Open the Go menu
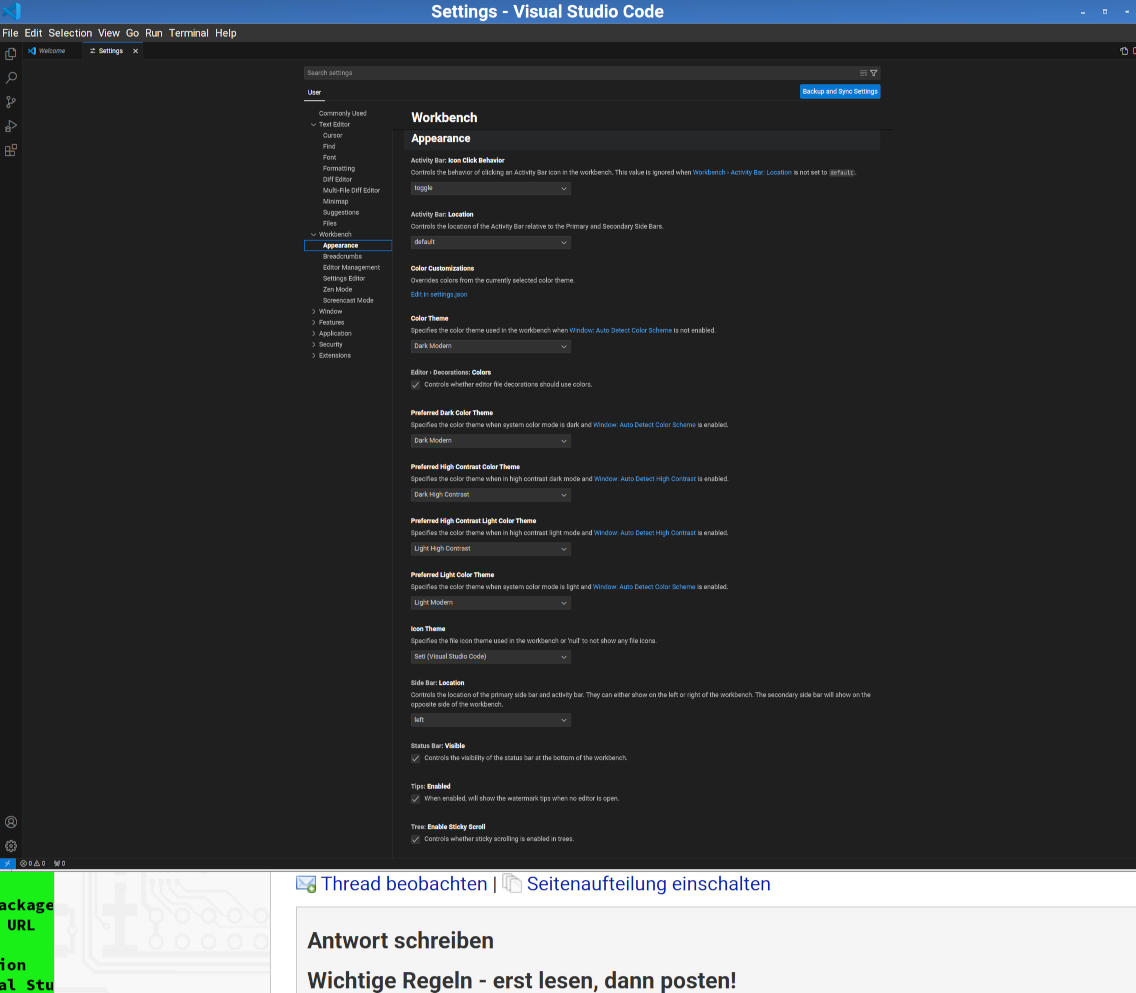Image resolution: width=1136 pixels, height=993 pixels. point(133,33)
